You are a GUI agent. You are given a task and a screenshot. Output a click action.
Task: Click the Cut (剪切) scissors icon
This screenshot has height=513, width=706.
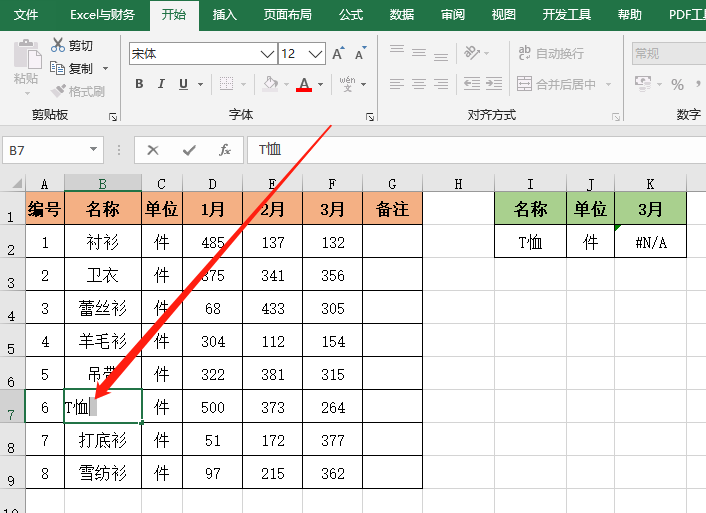coord(58,45)
